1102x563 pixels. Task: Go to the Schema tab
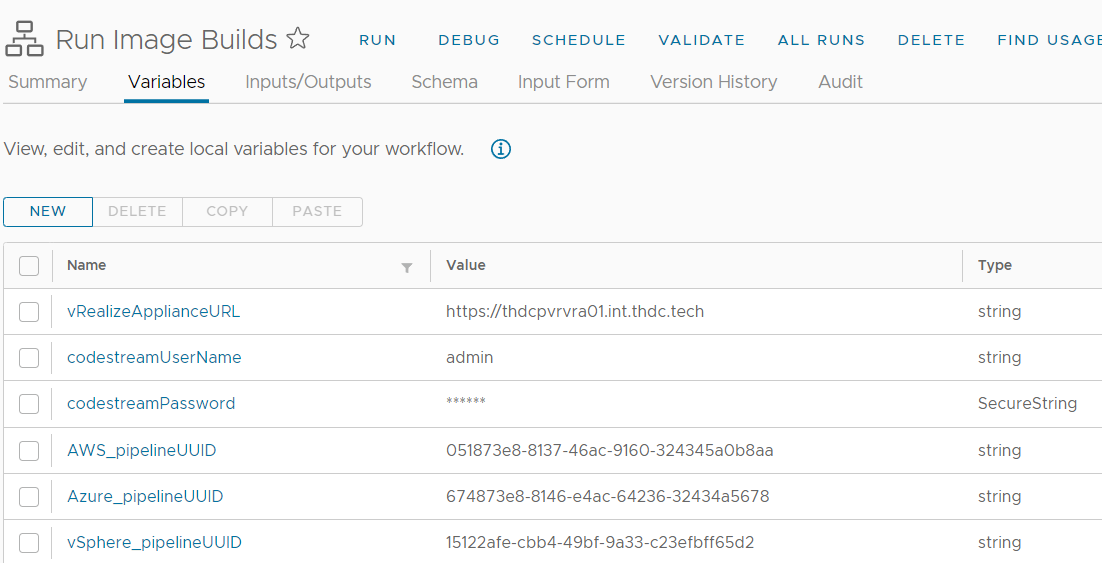pyautogui.click(x=444, y=82)
